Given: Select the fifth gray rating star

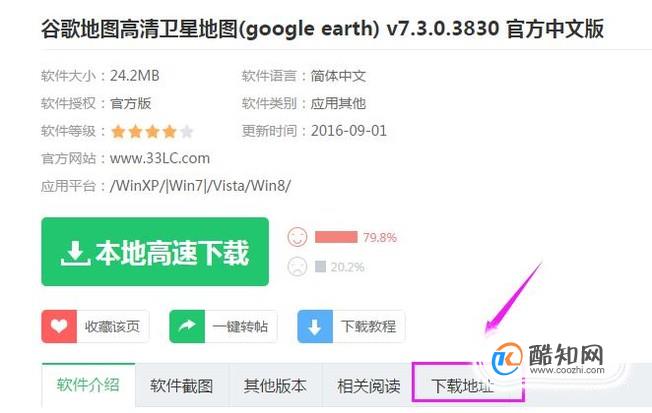Looking at the screenshot, I should pos(187,132).
